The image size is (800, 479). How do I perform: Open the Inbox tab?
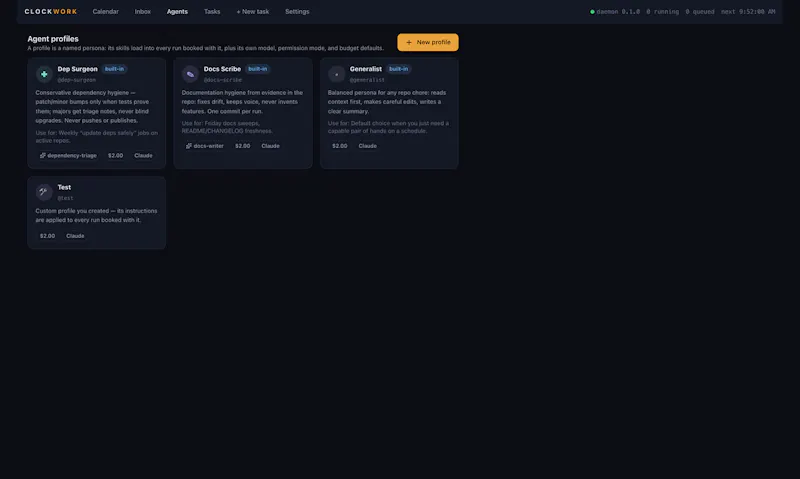[142, 11]
